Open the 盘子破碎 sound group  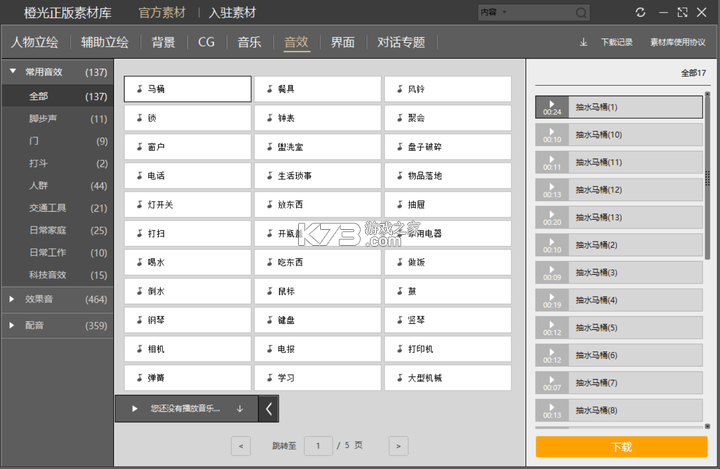tap(448, 147)
